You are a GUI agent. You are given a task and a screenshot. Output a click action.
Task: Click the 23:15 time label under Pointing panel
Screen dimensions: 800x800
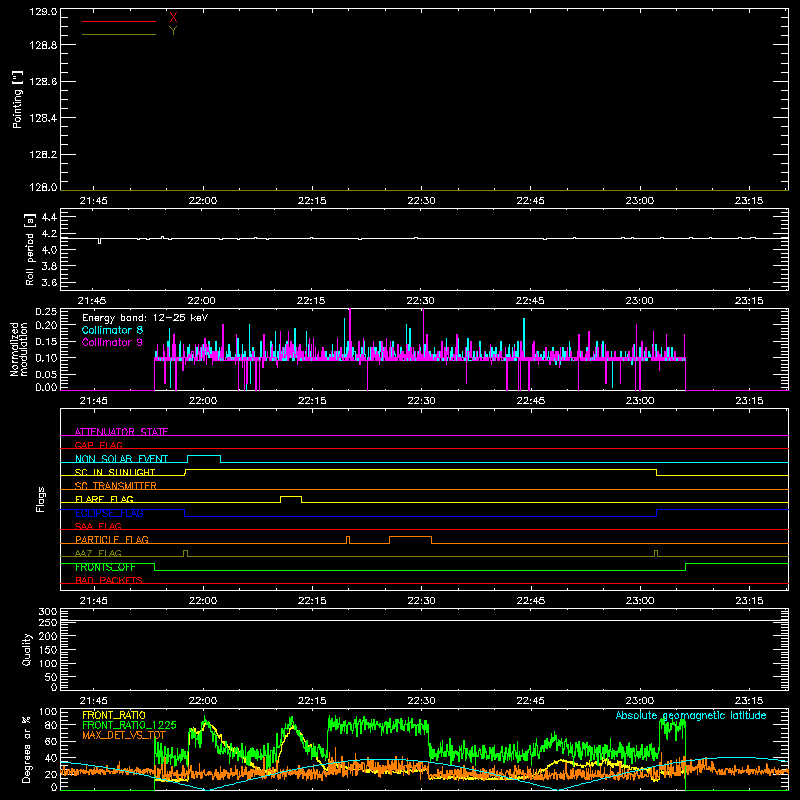749,201
